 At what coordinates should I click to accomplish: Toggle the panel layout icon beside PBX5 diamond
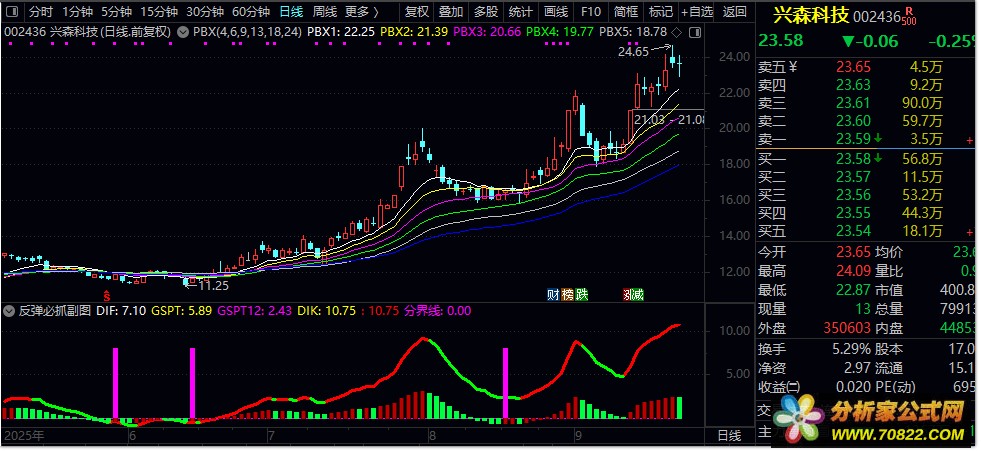[x=694, y=31]
